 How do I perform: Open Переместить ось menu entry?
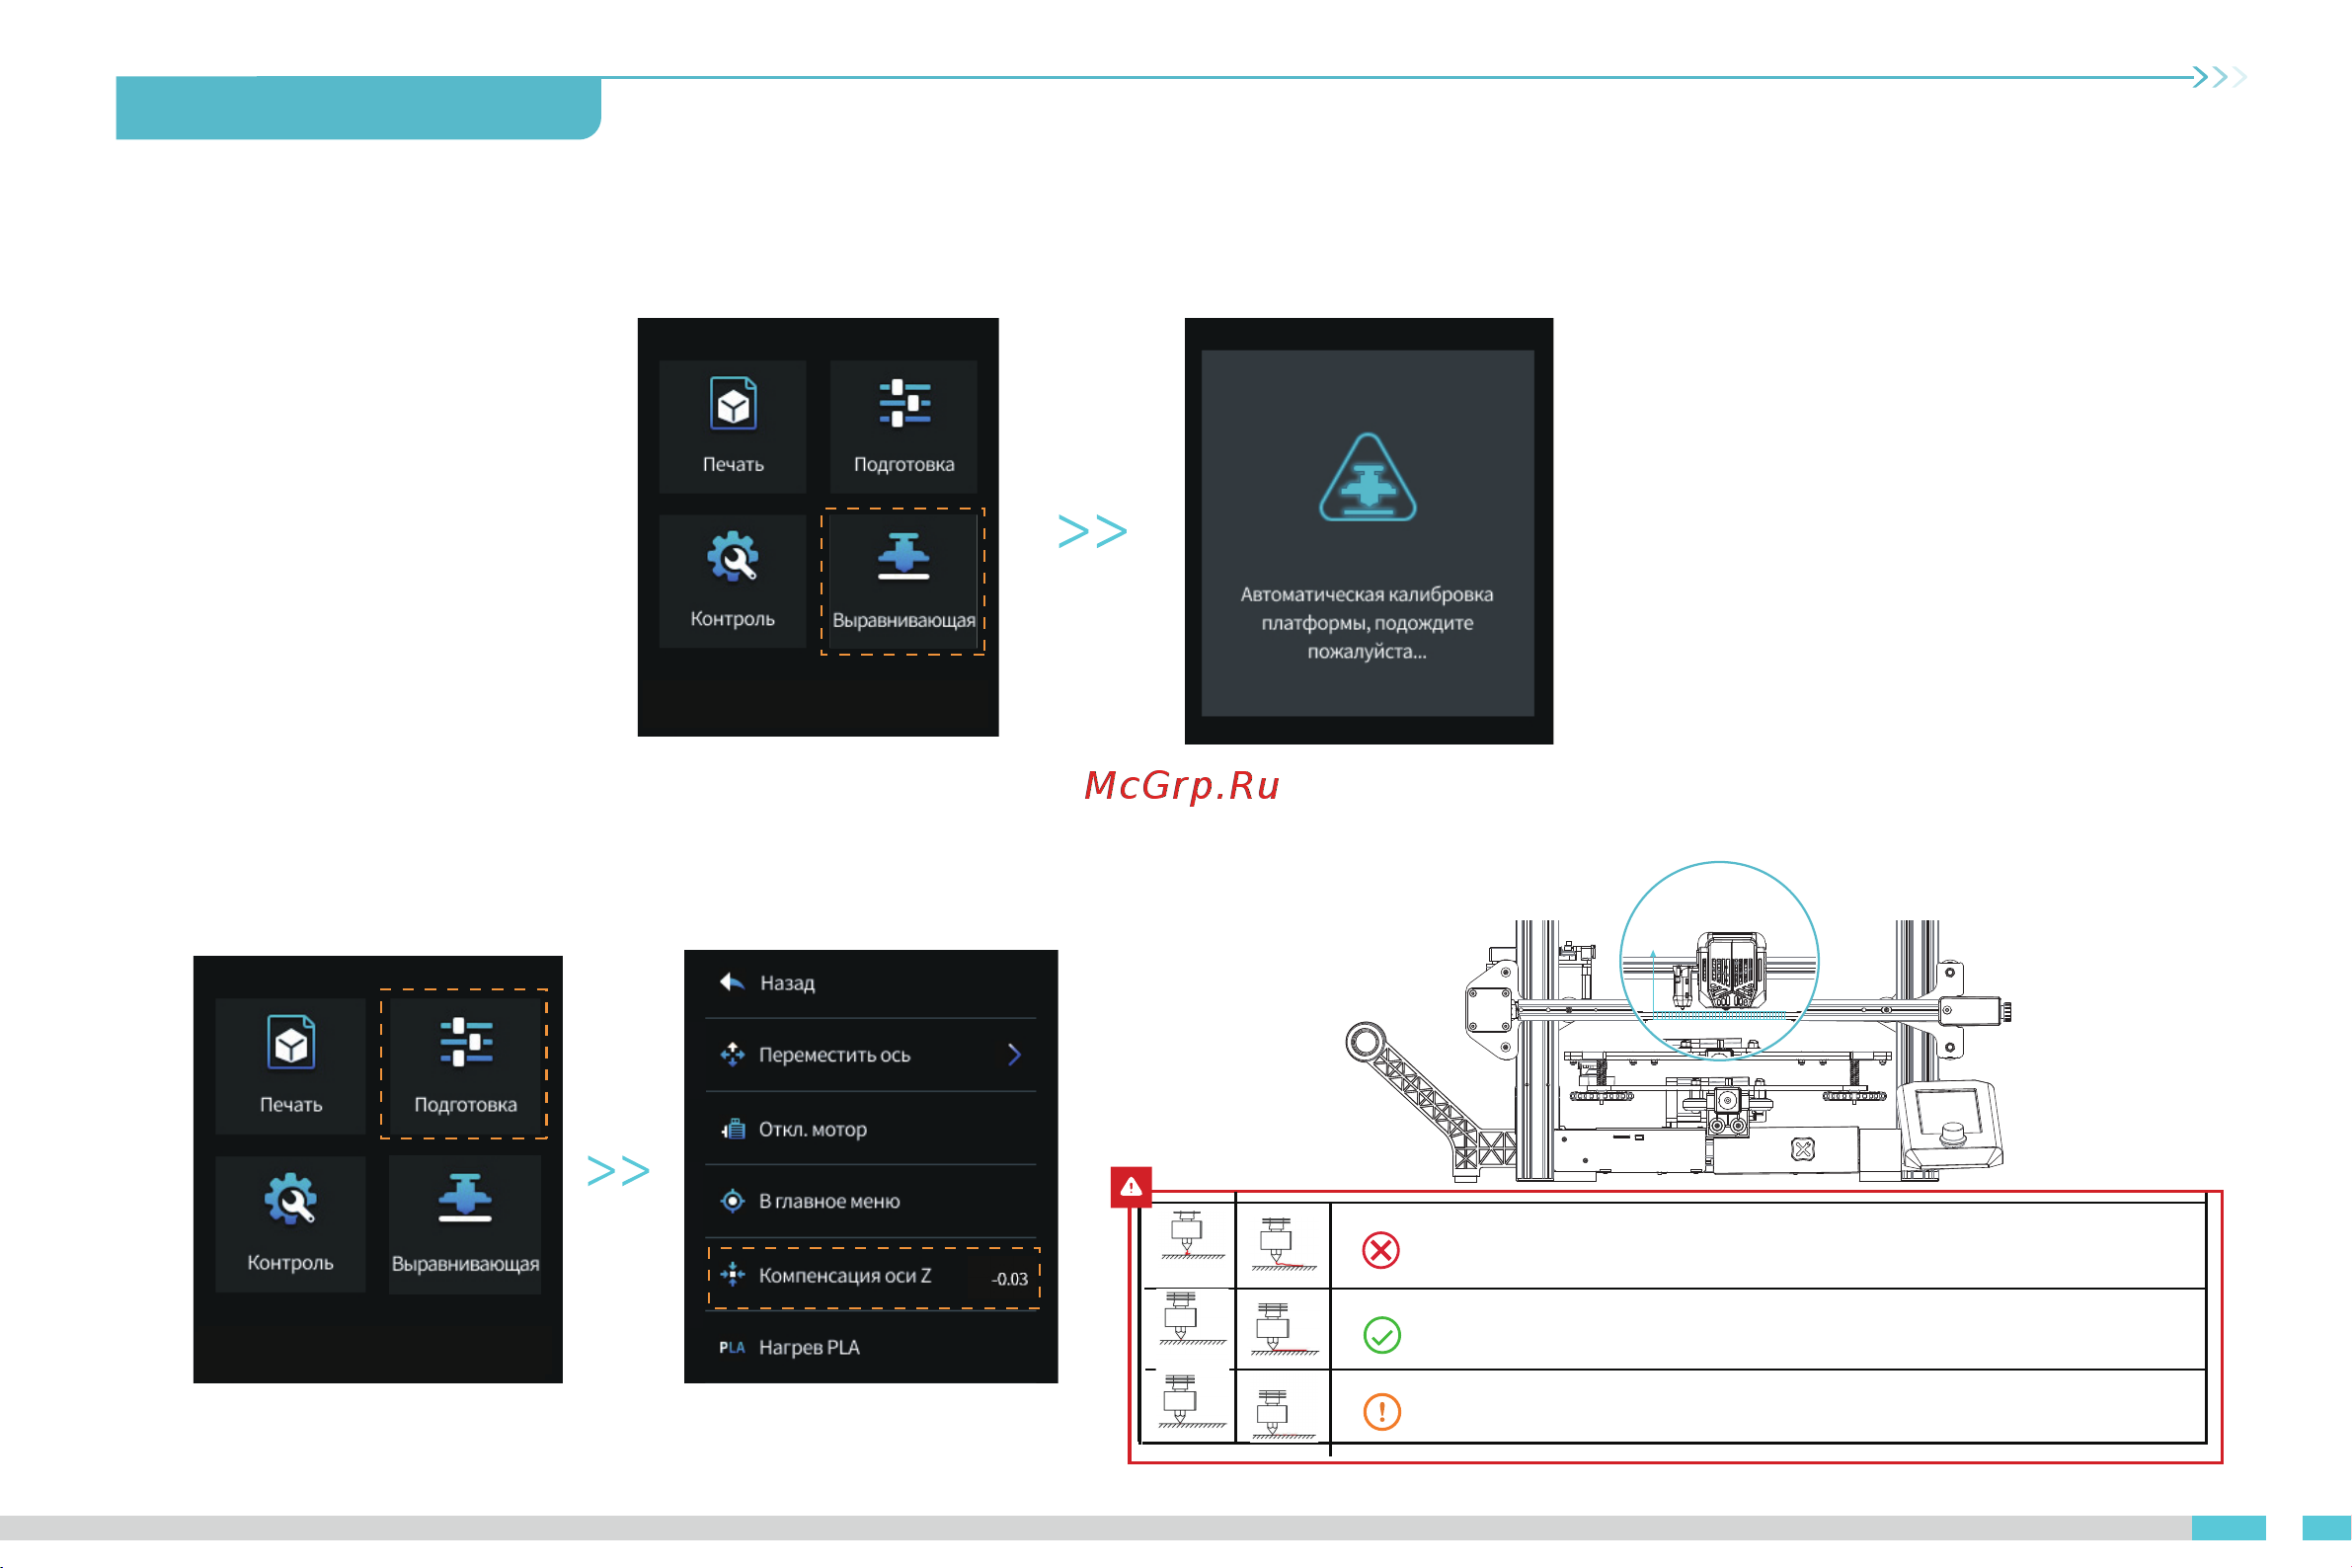pos(870,1055)
